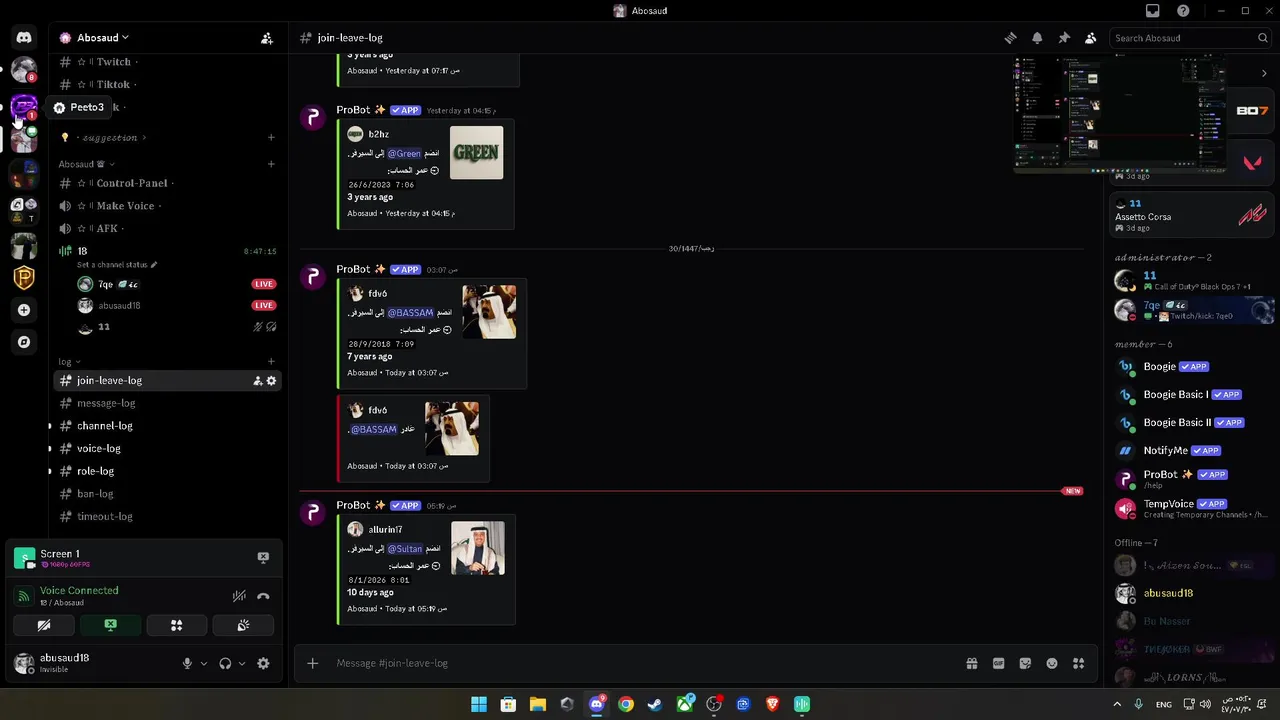Image resolution: width=1280 pixels, height=720 pixels.
Task: Click Set a channel status
Action: click(117, 265)
